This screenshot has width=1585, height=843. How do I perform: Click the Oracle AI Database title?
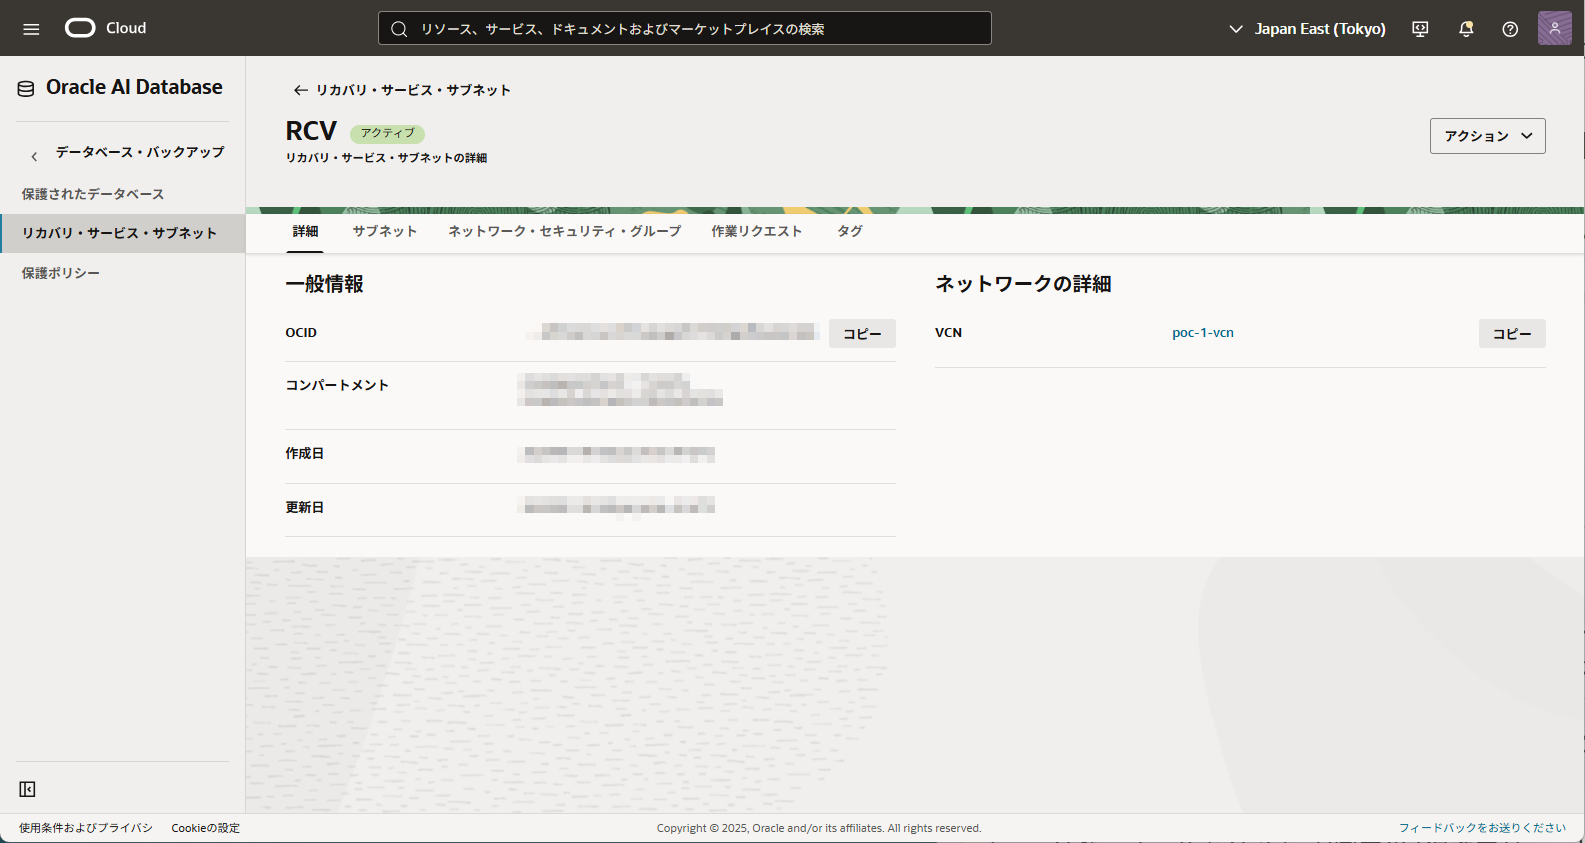pos(134,87)
